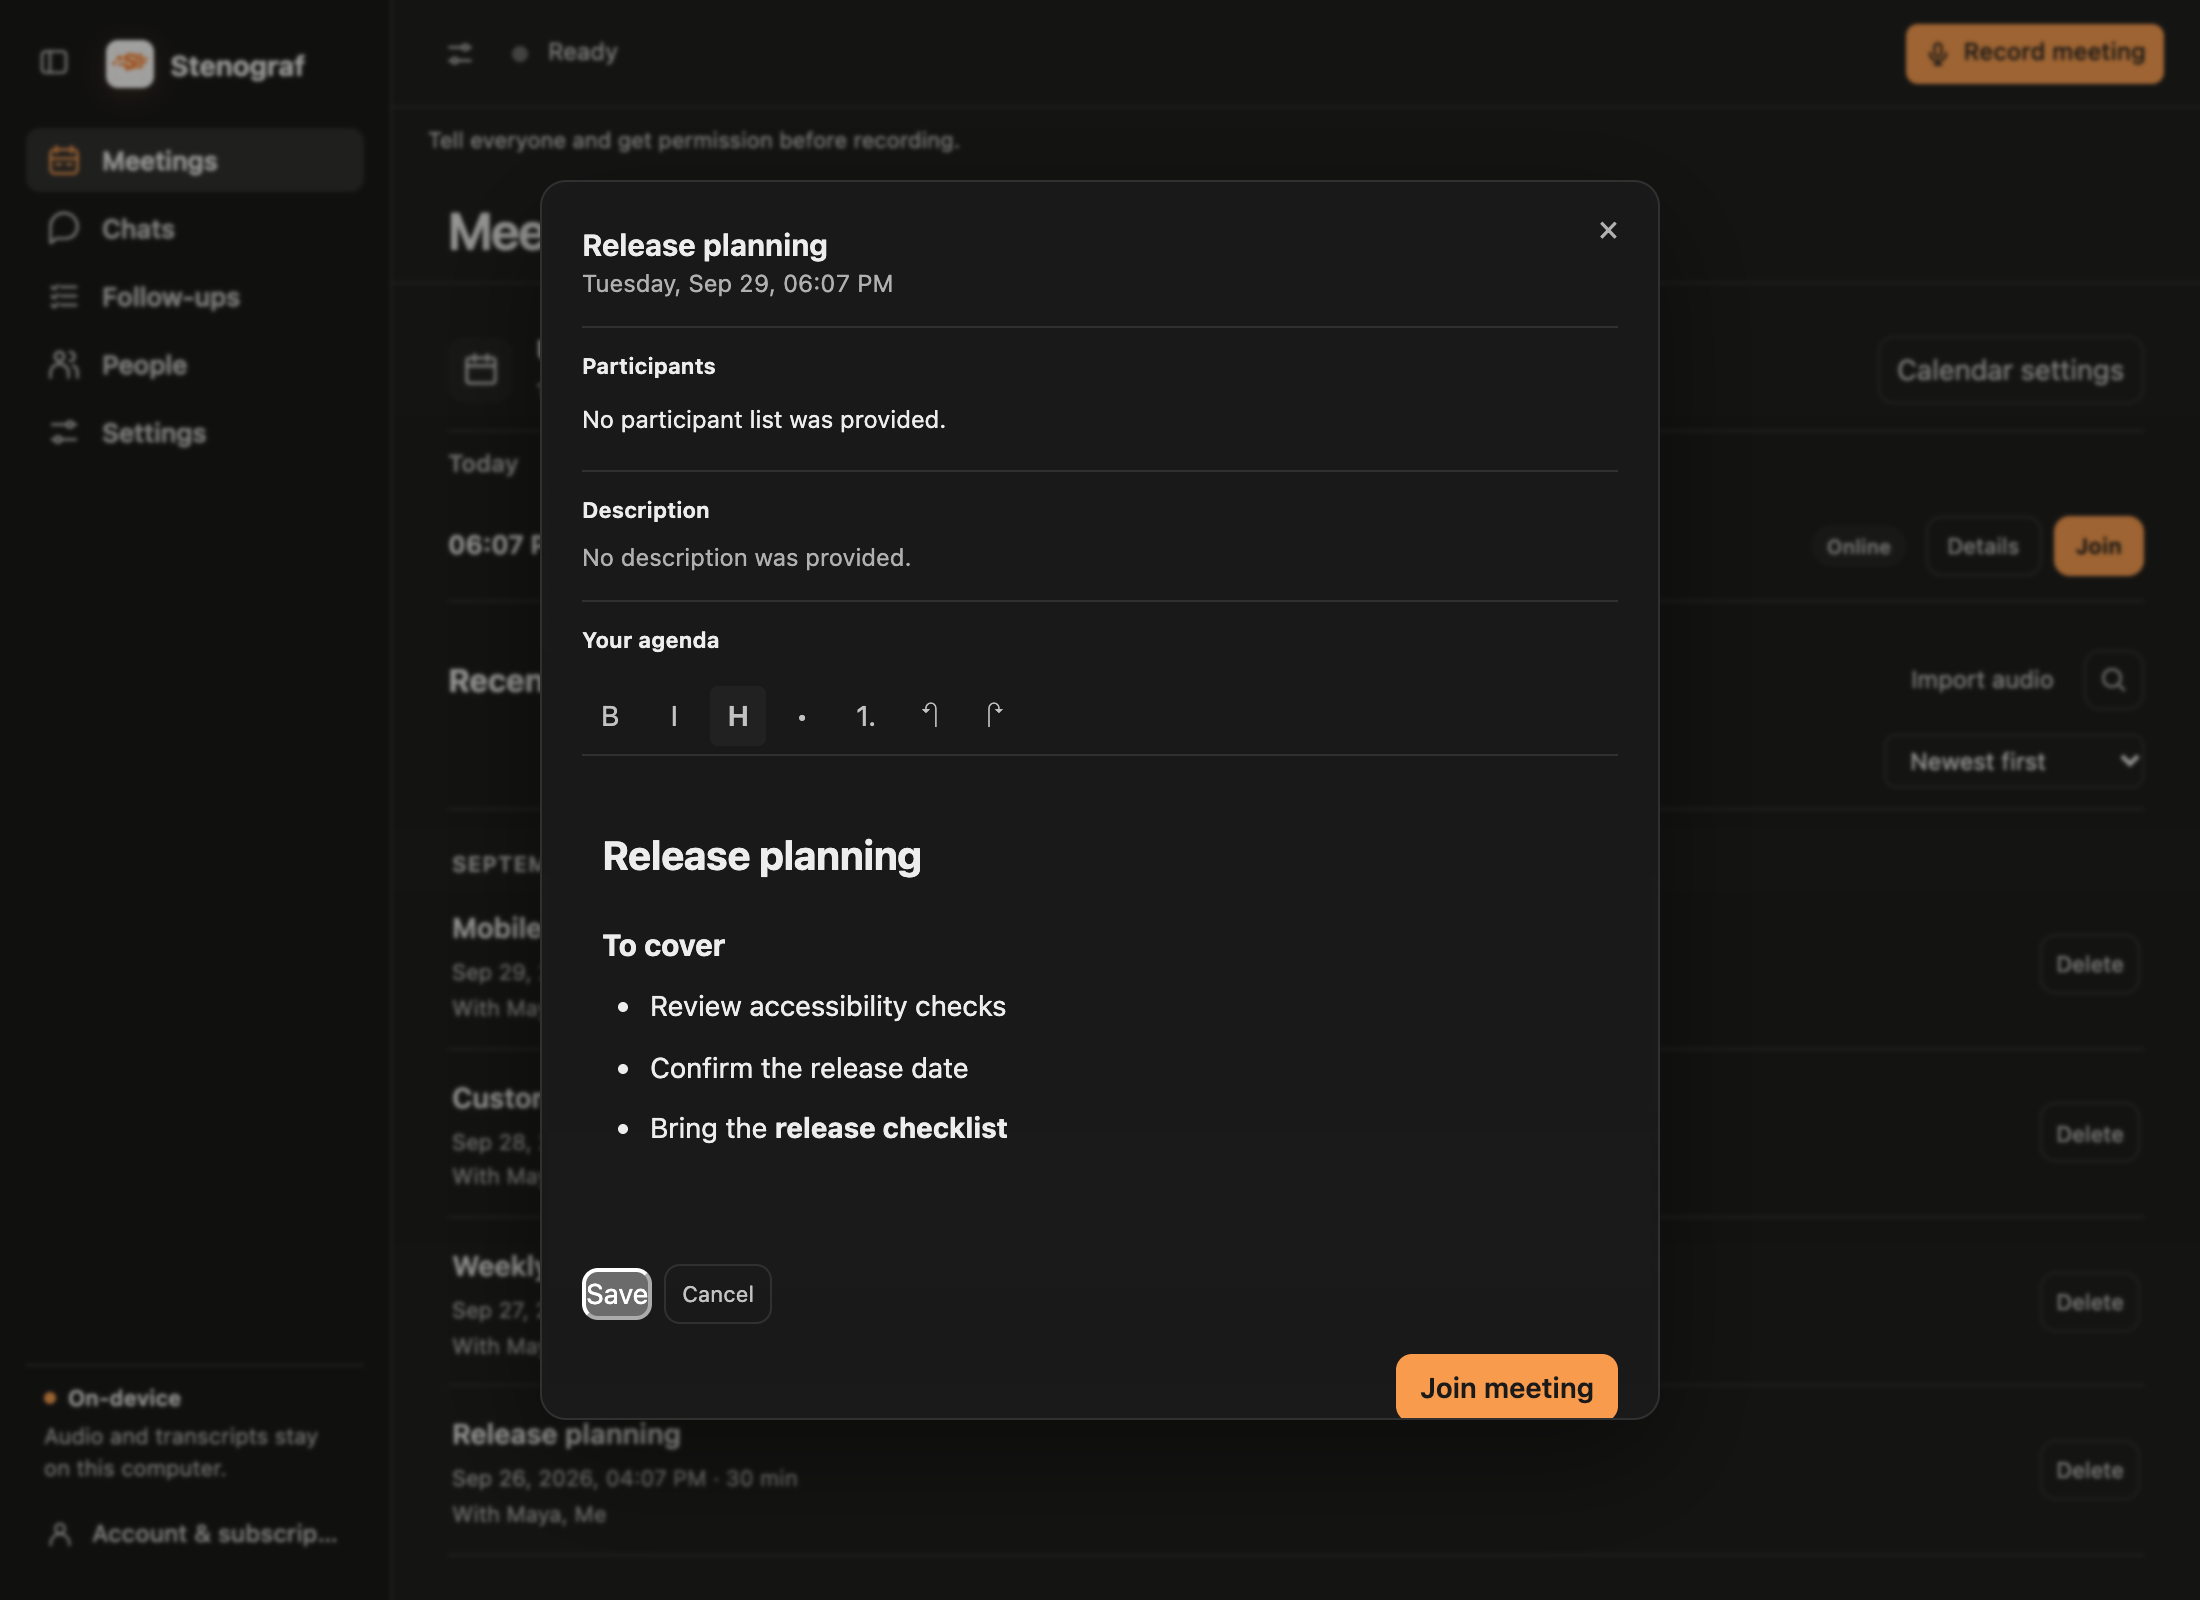This screenshot has width=2200, height=1600.
Task: Toggle heading formatting in agenda toolbar
Action: [x=738, y=716]
